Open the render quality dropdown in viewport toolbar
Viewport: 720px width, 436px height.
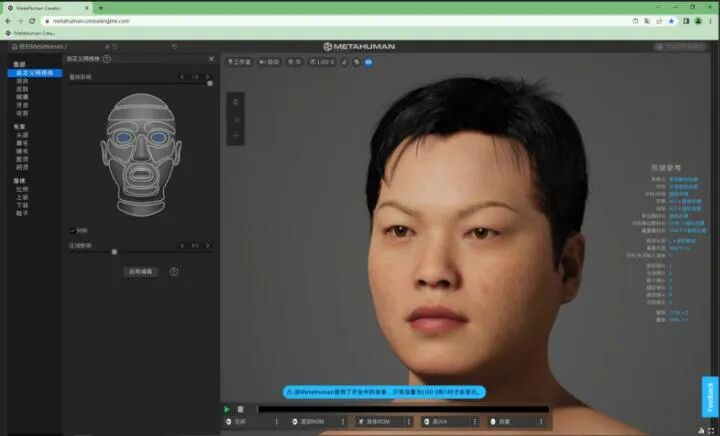[295, 62]
